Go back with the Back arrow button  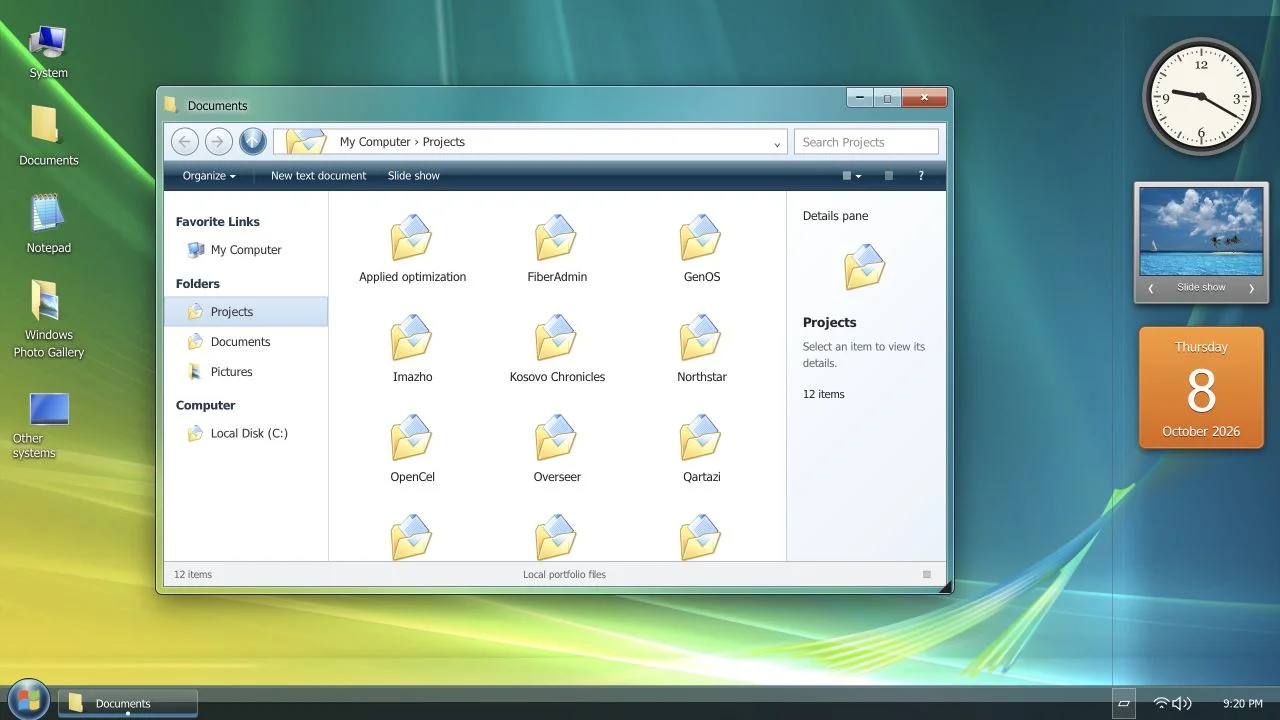(184, 142)
